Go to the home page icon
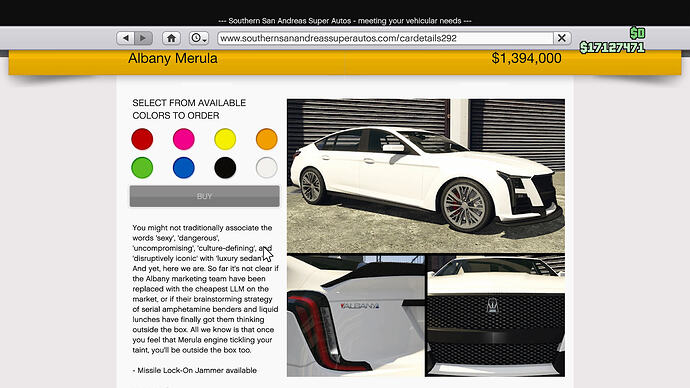690x388 pixels. click(x=171, y=38)
